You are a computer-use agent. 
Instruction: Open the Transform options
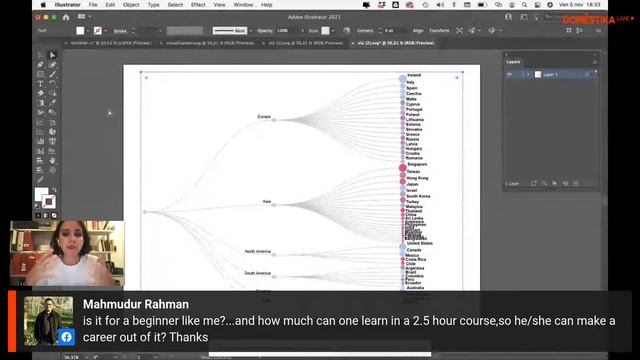tap(439, 31)
